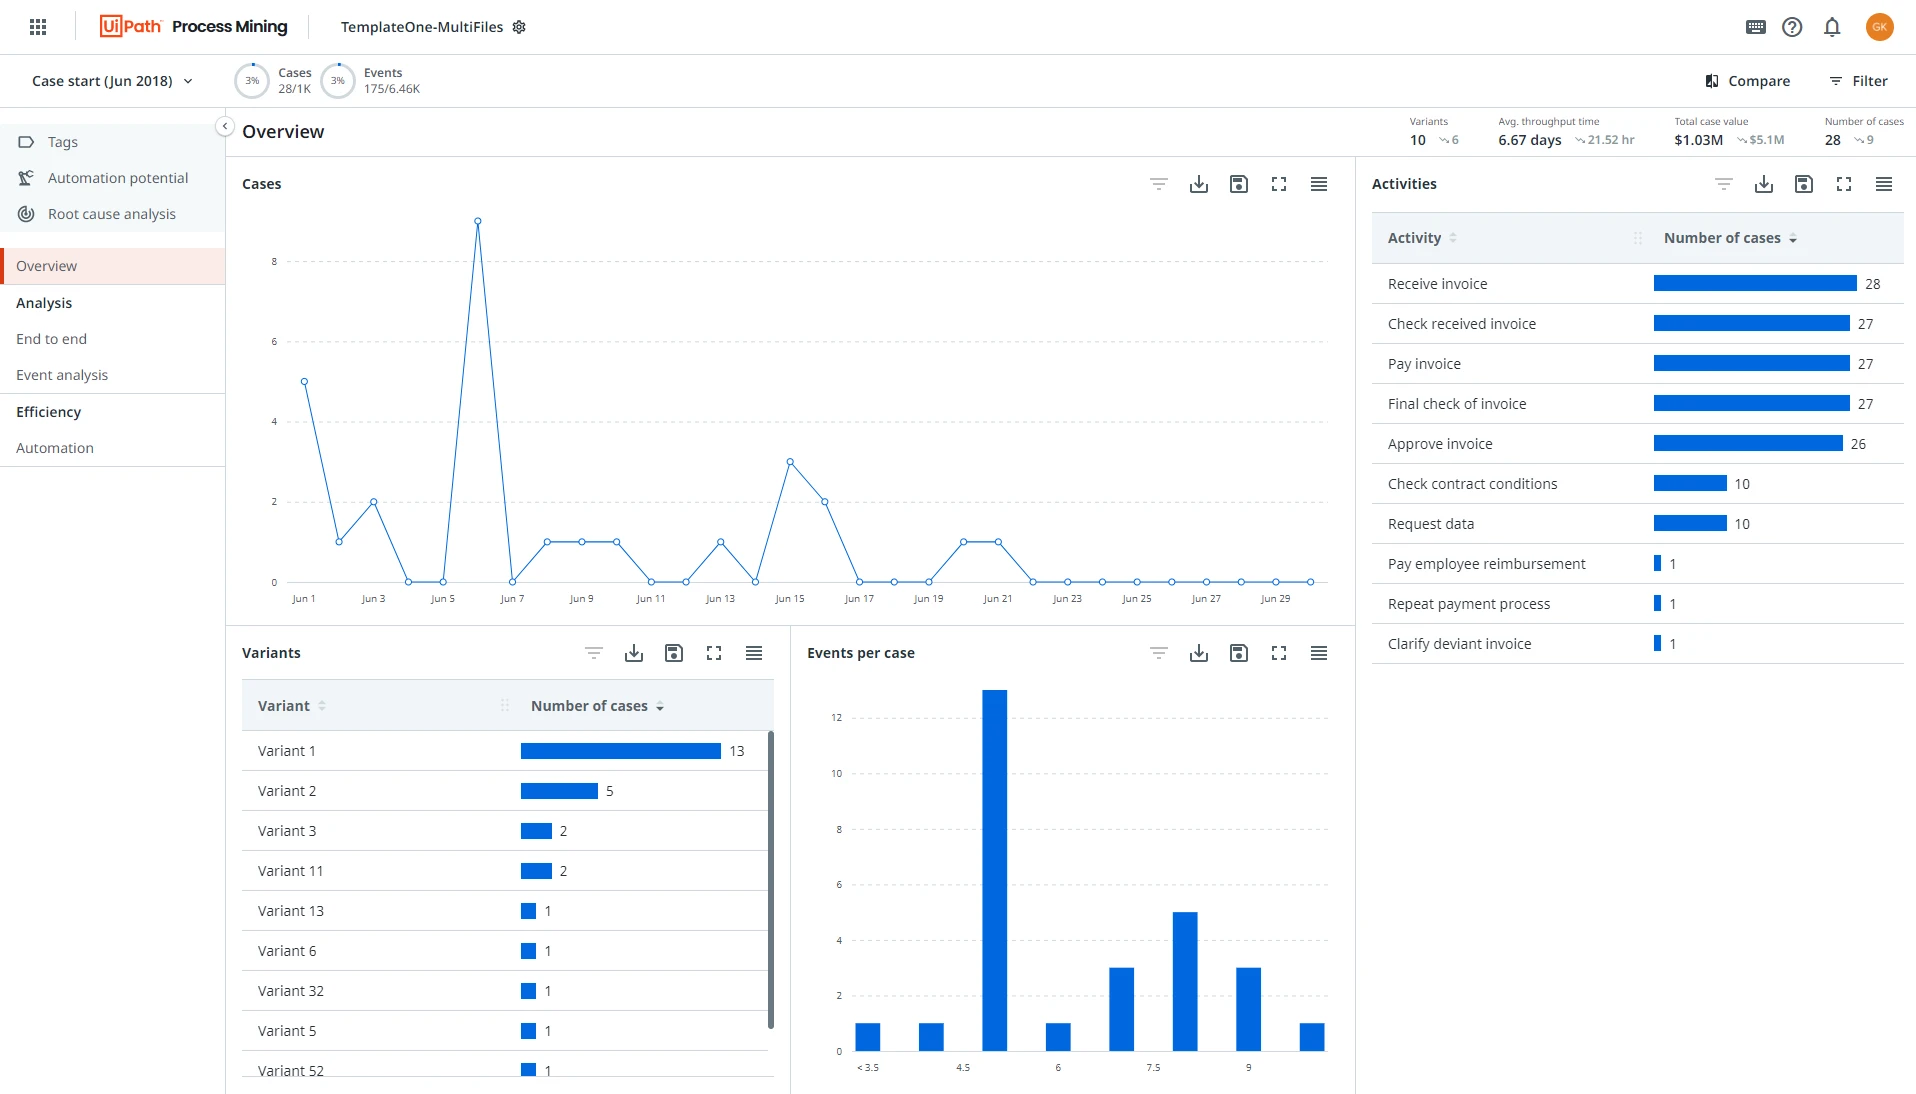Open the apps grid launcher

click(38, 27)
